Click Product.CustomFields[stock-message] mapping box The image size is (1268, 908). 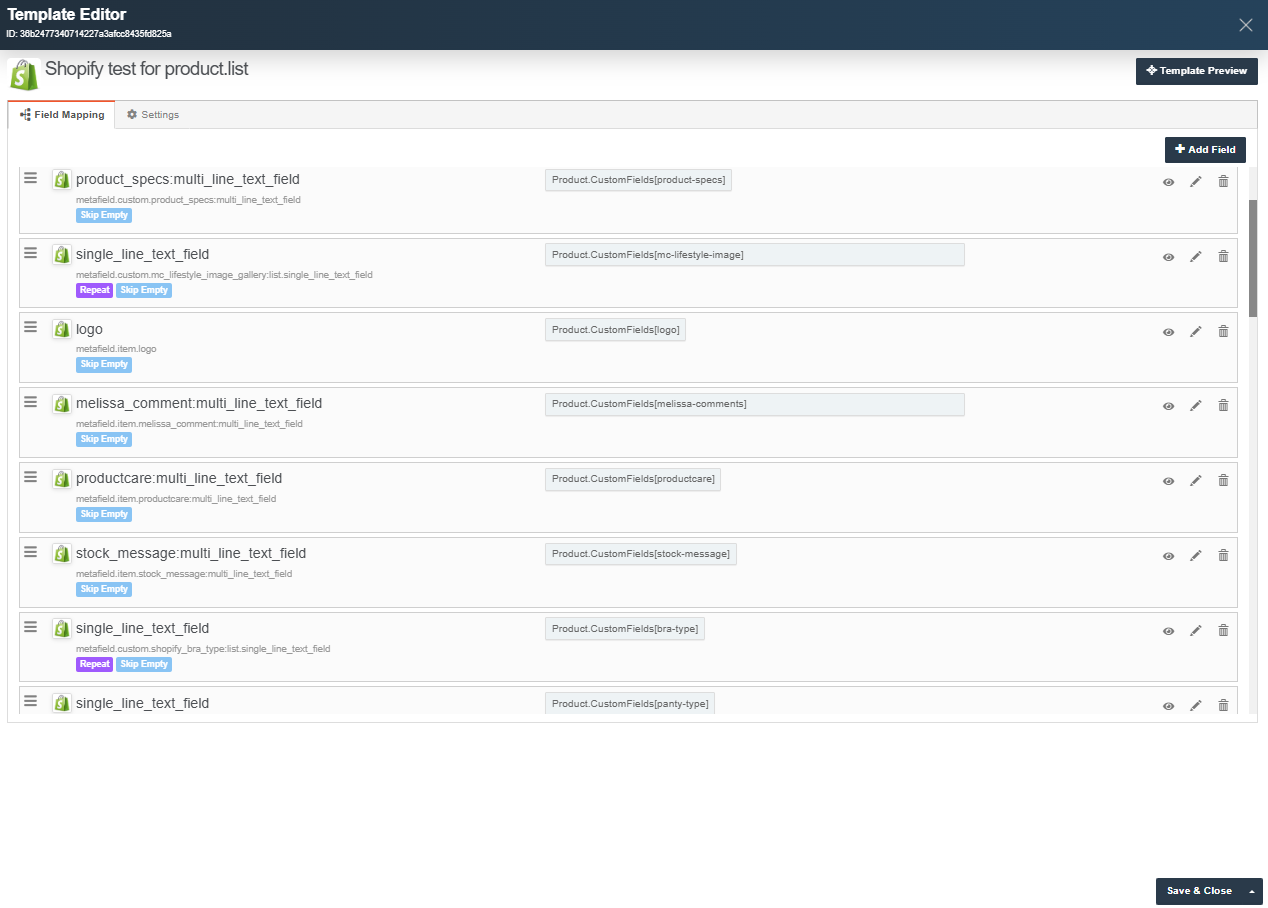tap(640, 554)
